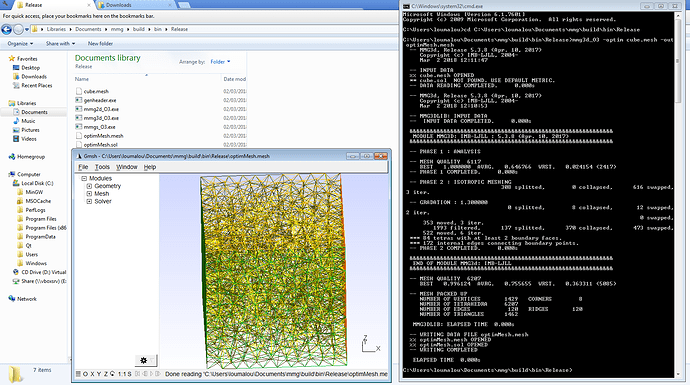Click the 1:1 scale reset button
The width and height of the screenshot is (690, 385).
point(122,374)
